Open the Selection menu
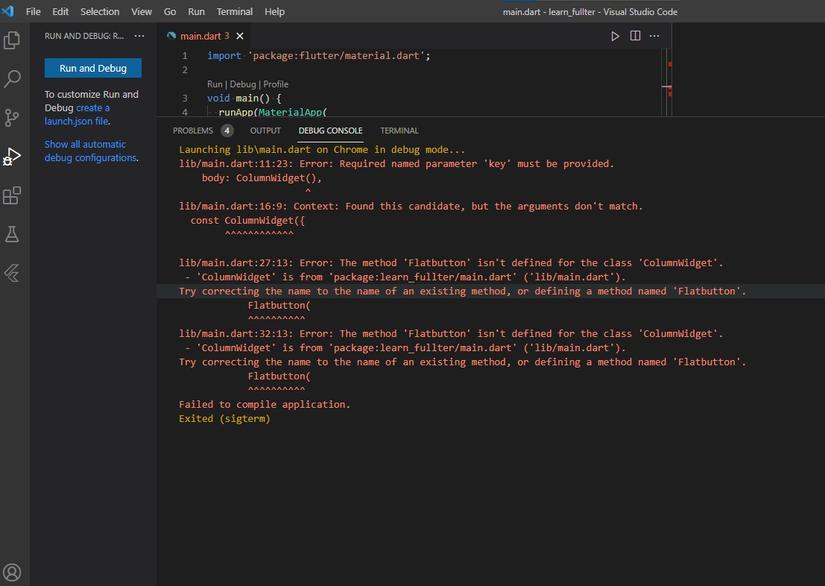 tap(99, 12)
